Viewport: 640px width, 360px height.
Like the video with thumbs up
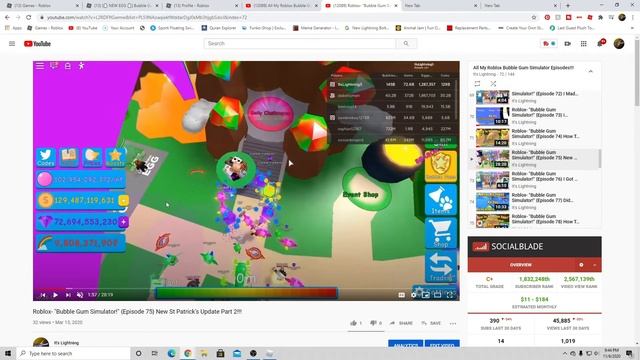(x=353, y=323)
